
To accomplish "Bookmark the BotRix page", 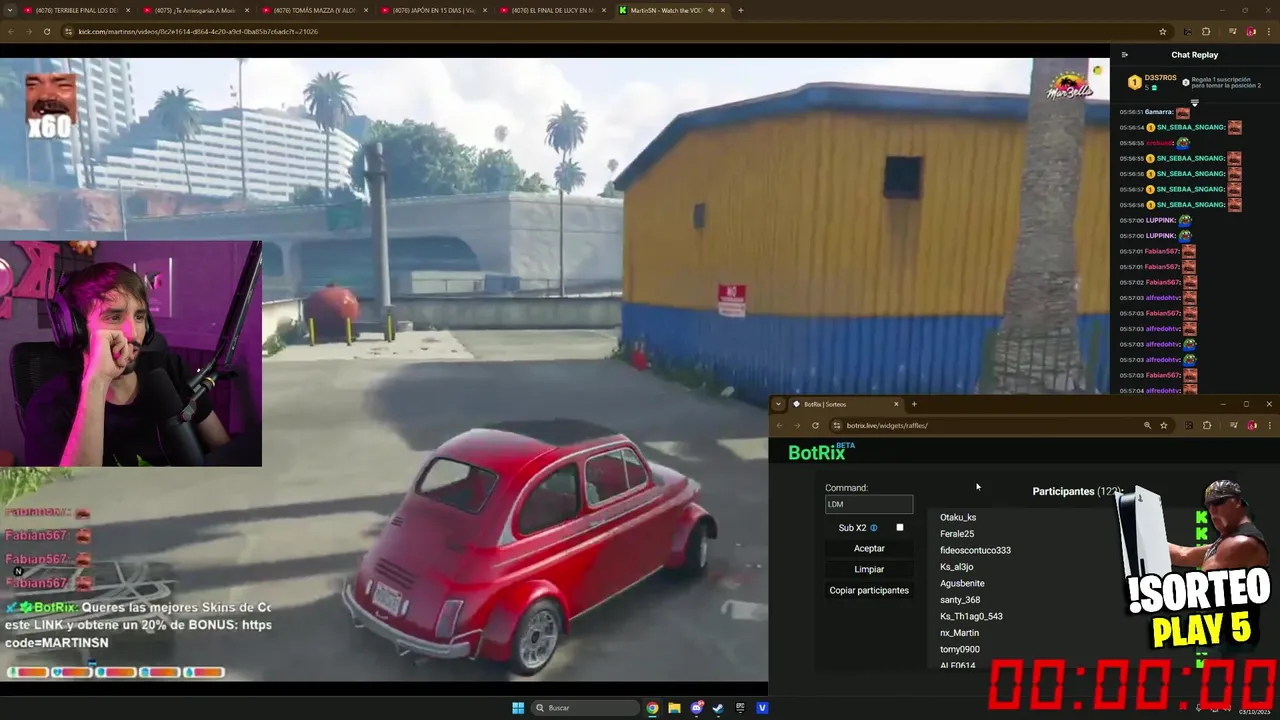I will [x=1164, y=425].
